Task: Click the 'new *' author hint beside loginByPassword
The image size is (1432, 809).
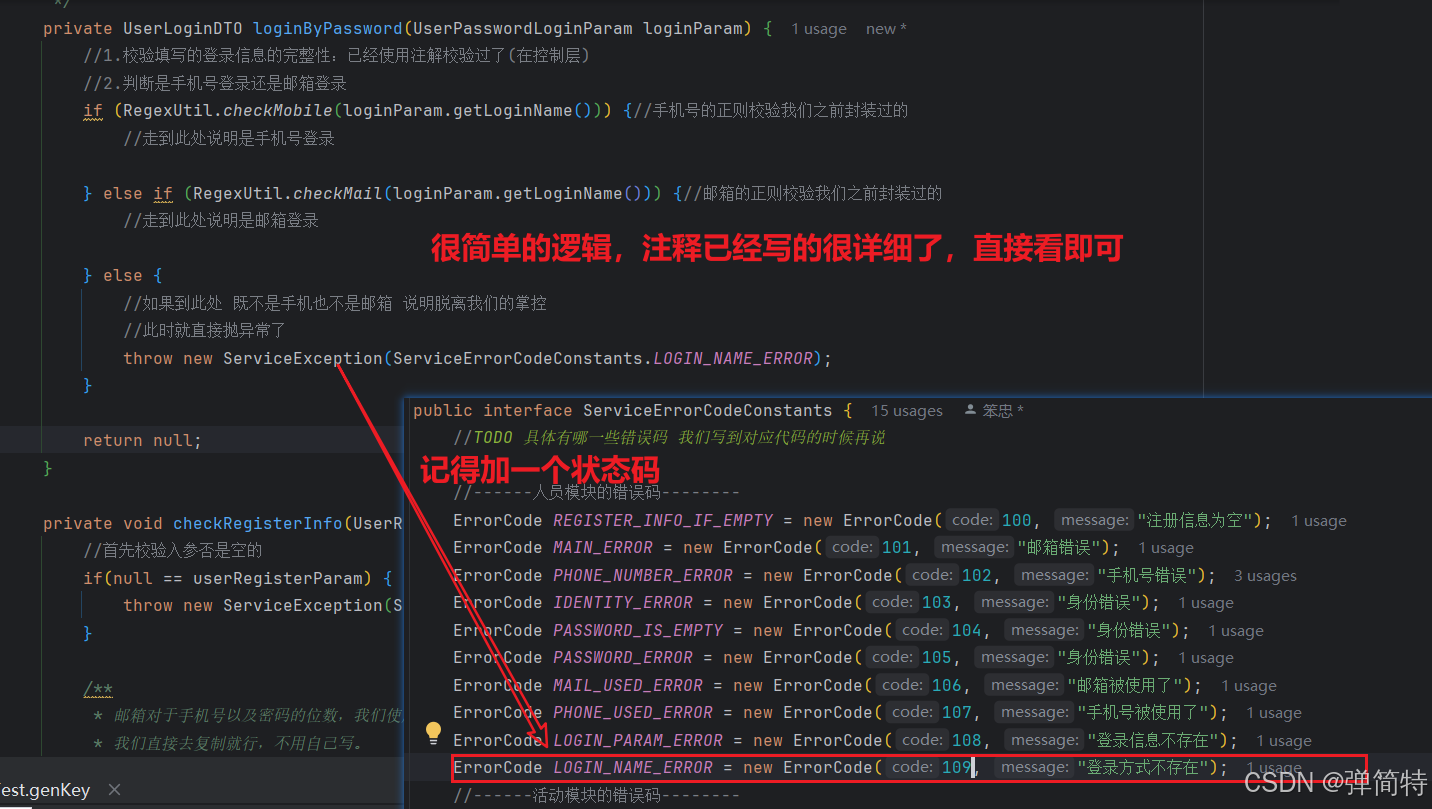Action: pos(886,29)
